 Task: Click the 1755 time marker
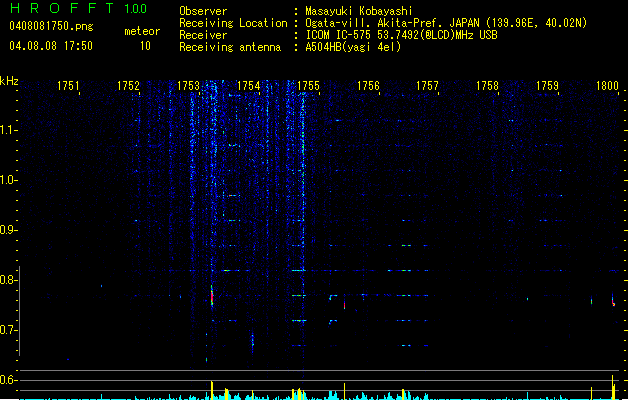point(308,86)
